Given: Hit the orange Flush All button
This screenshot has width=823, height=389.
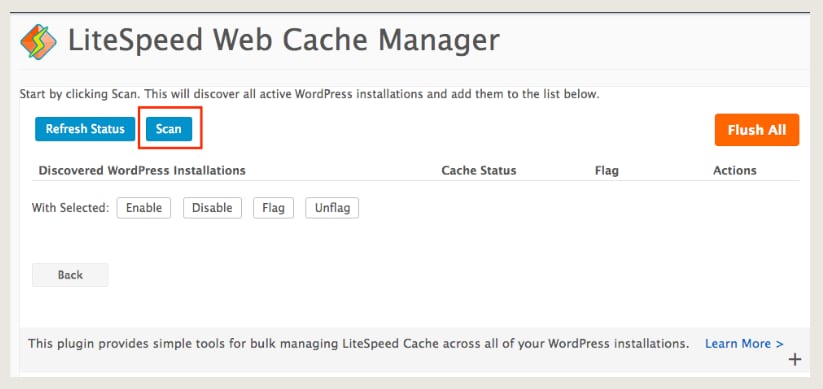Looking at the screenshot, I should tap(757, 130).
